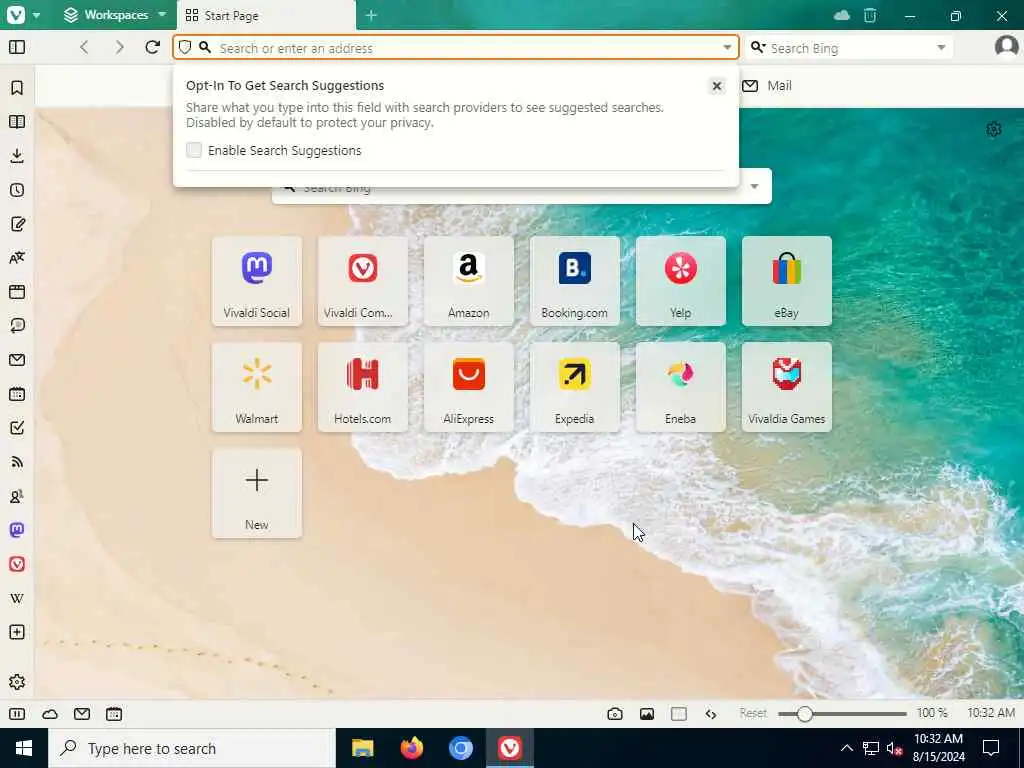
Task: Open the address bar typed history dropdown
Action: (x=727, y=47)
